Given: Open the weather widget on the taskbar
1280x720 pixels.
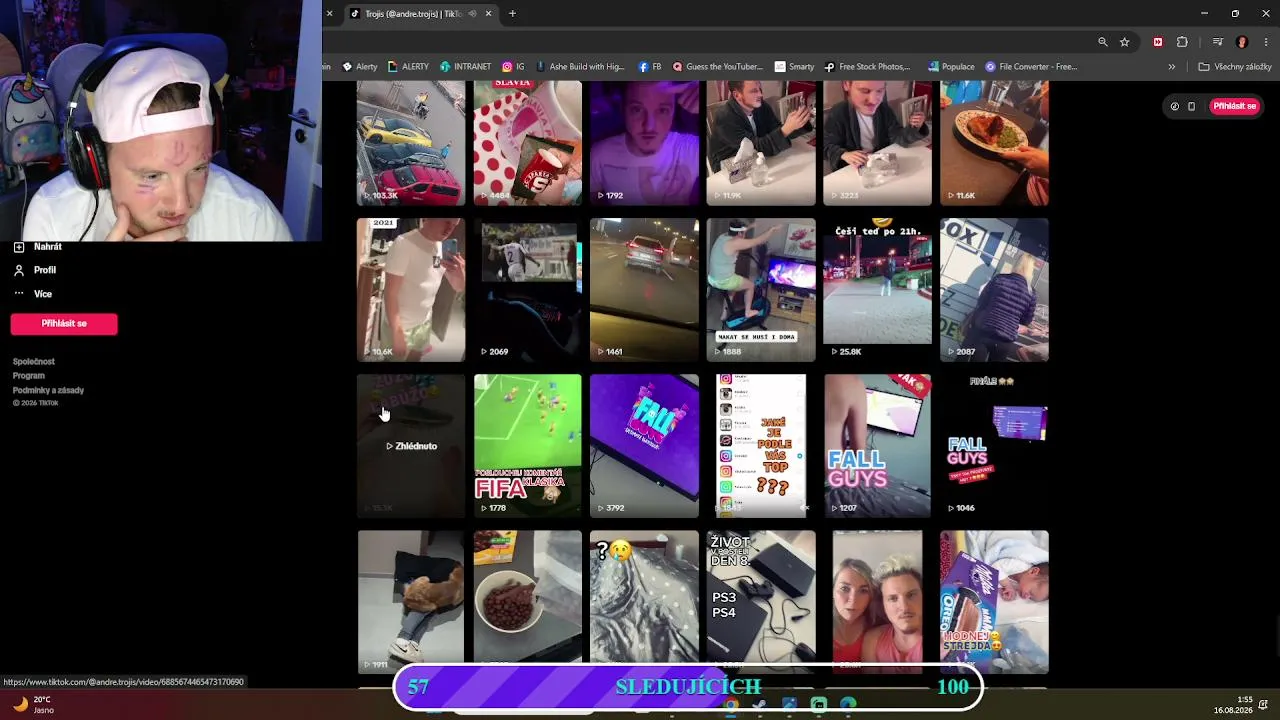Looking at the screenshot, I should click(x=33, y=705).
